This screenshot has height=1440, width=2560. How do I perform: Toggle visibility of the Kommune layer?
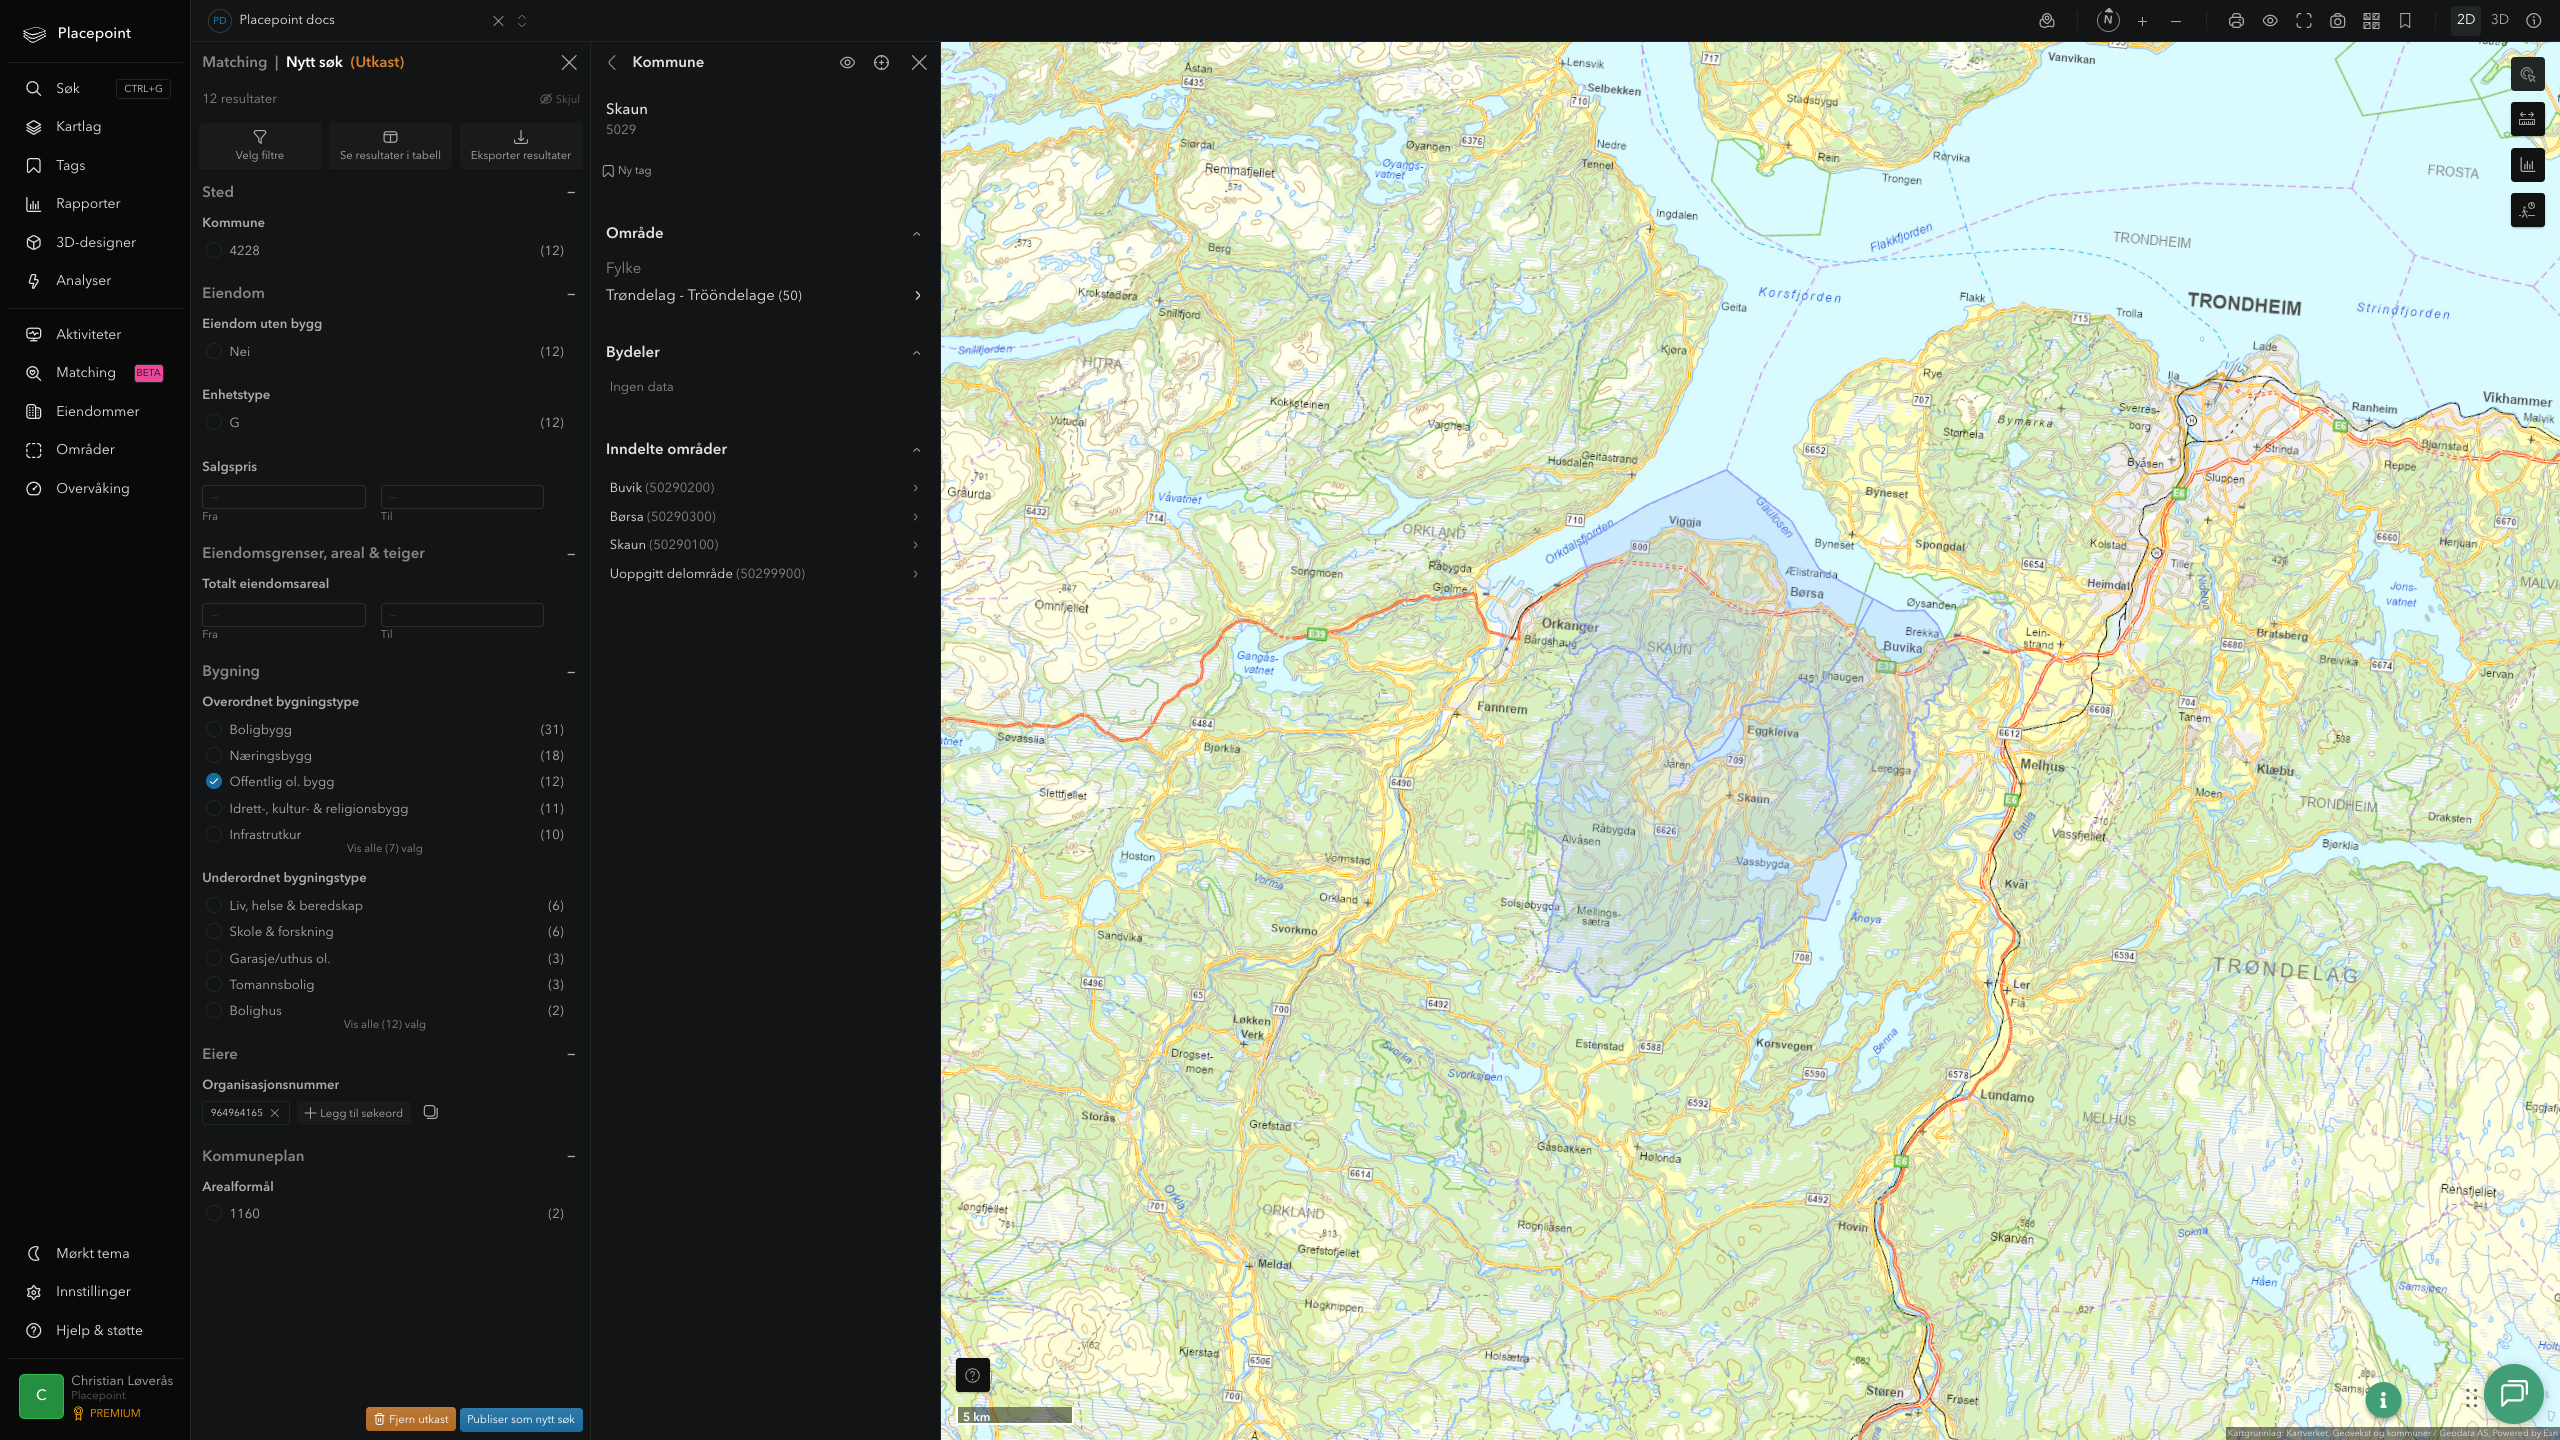coord(847,62)
